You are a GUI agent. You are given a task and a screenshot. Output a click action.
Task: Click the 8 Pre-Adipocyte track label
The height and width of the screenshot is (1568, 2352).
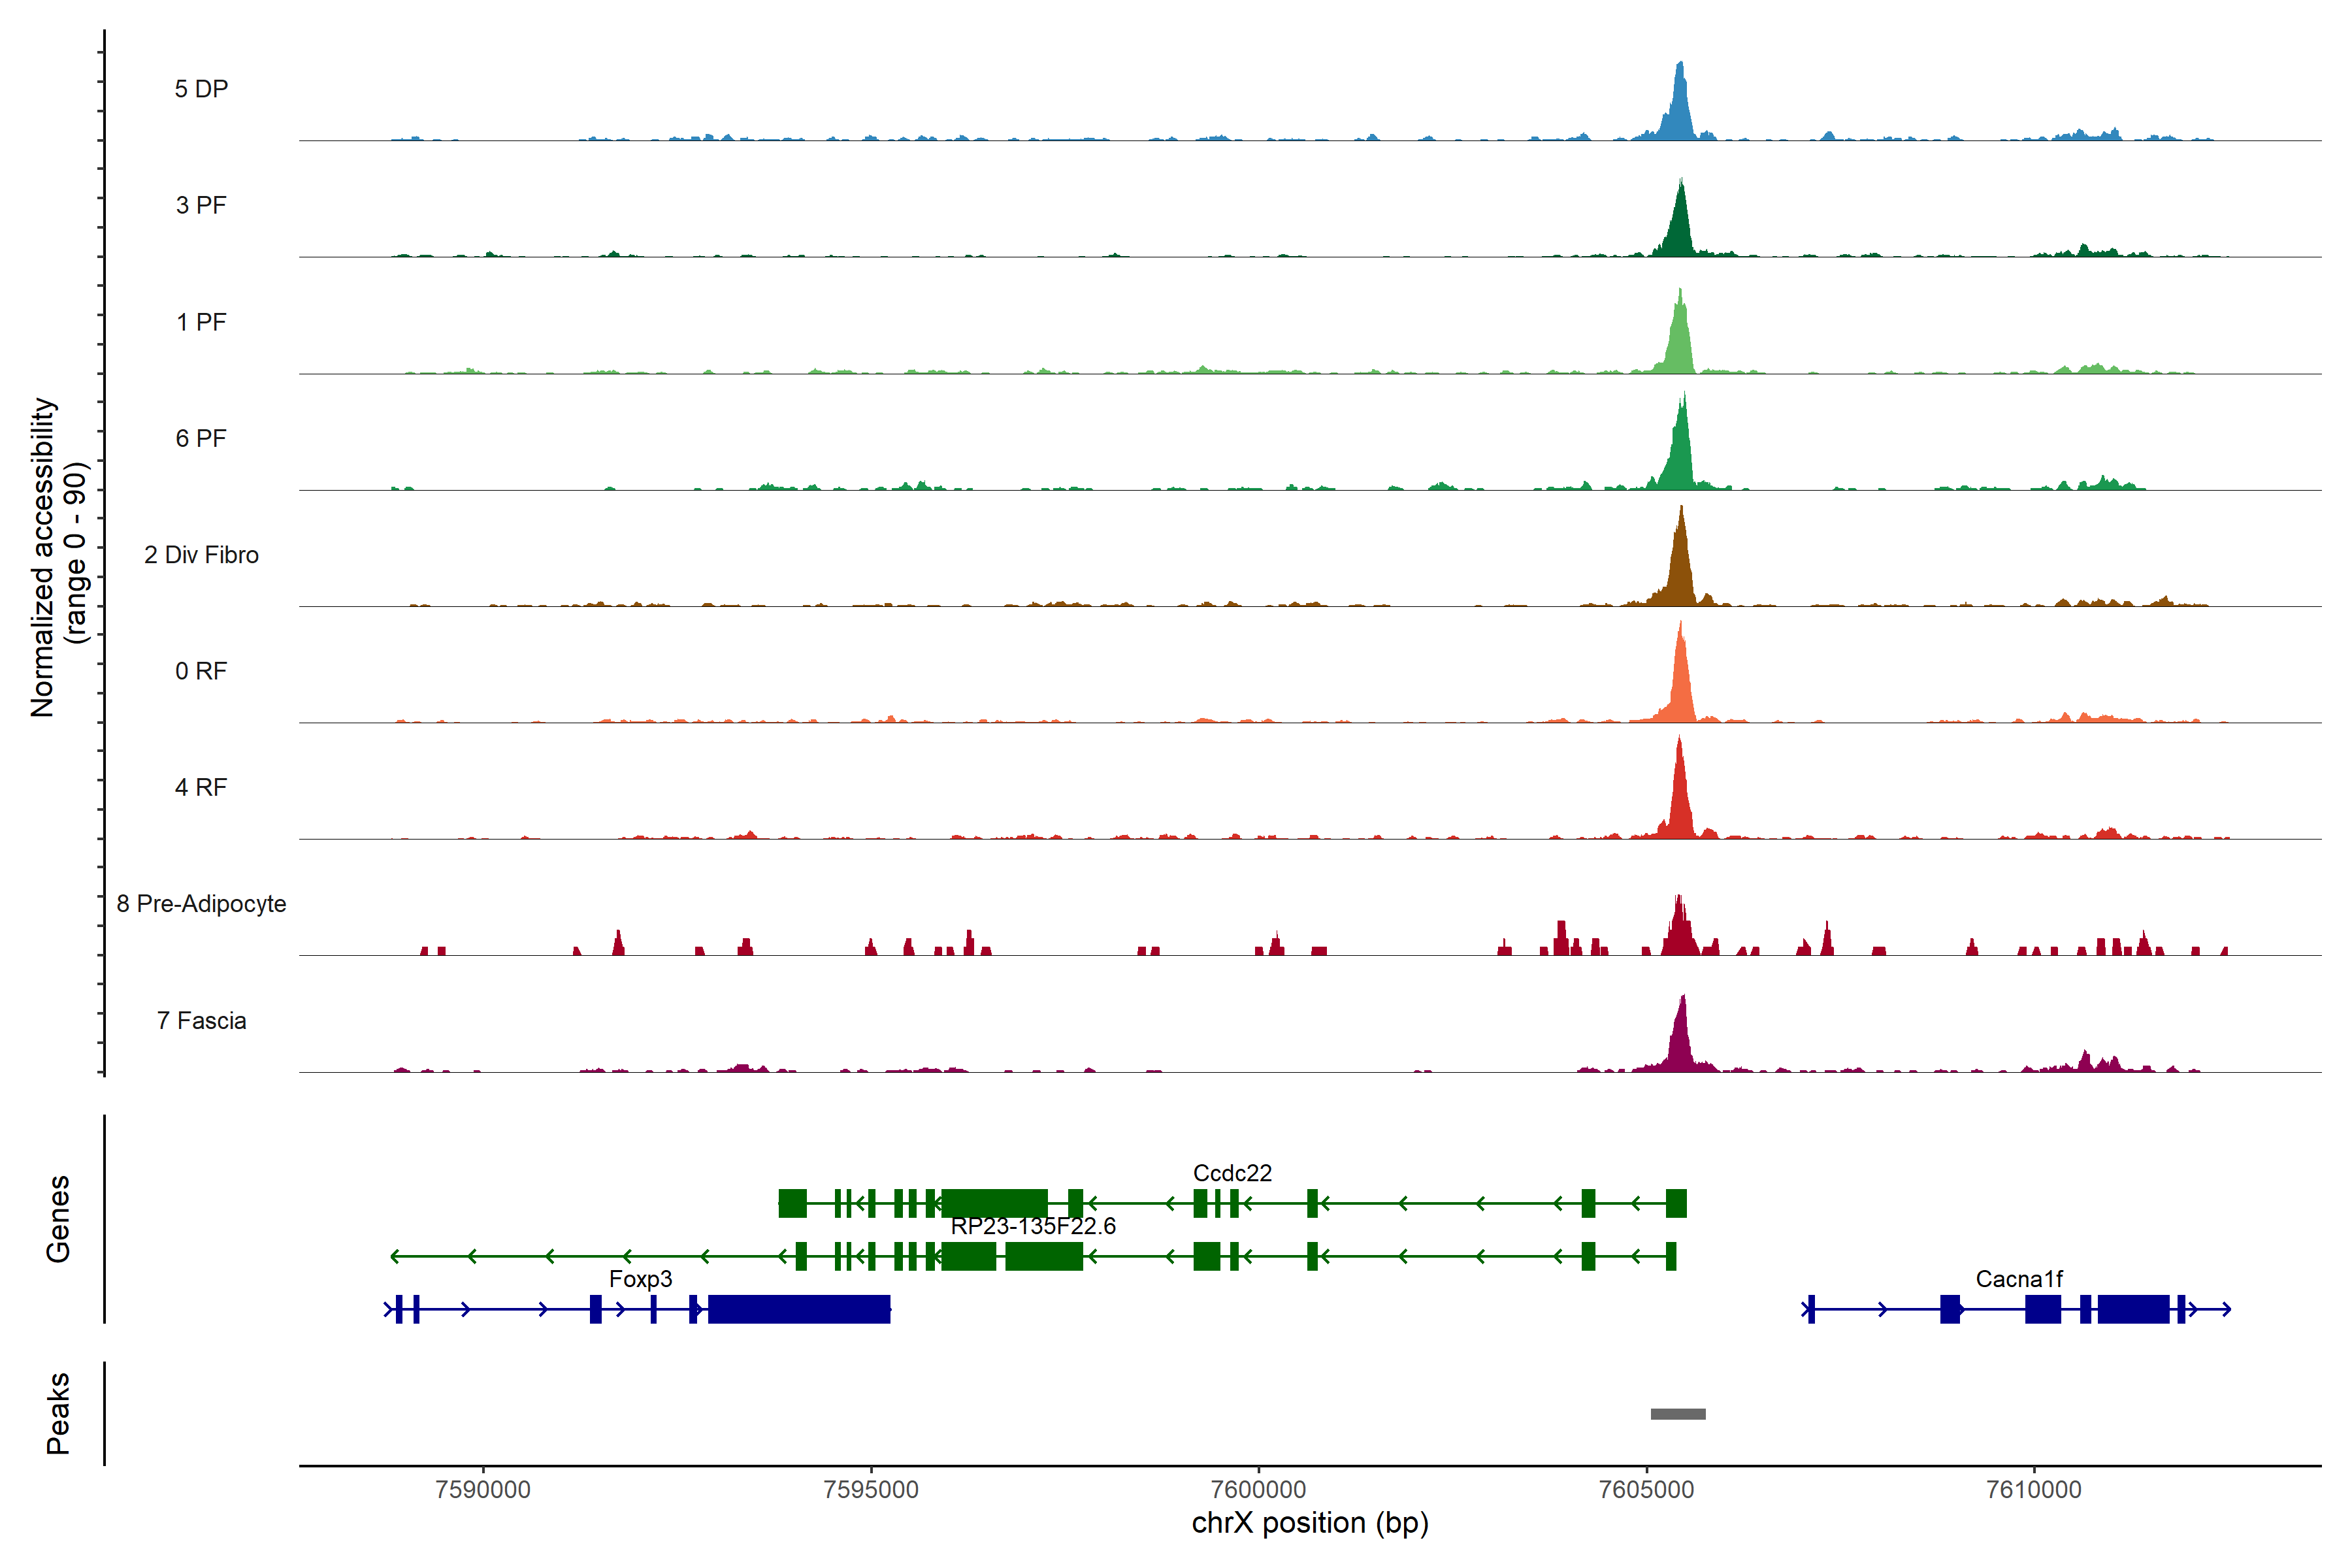click(x=201, y=904)
